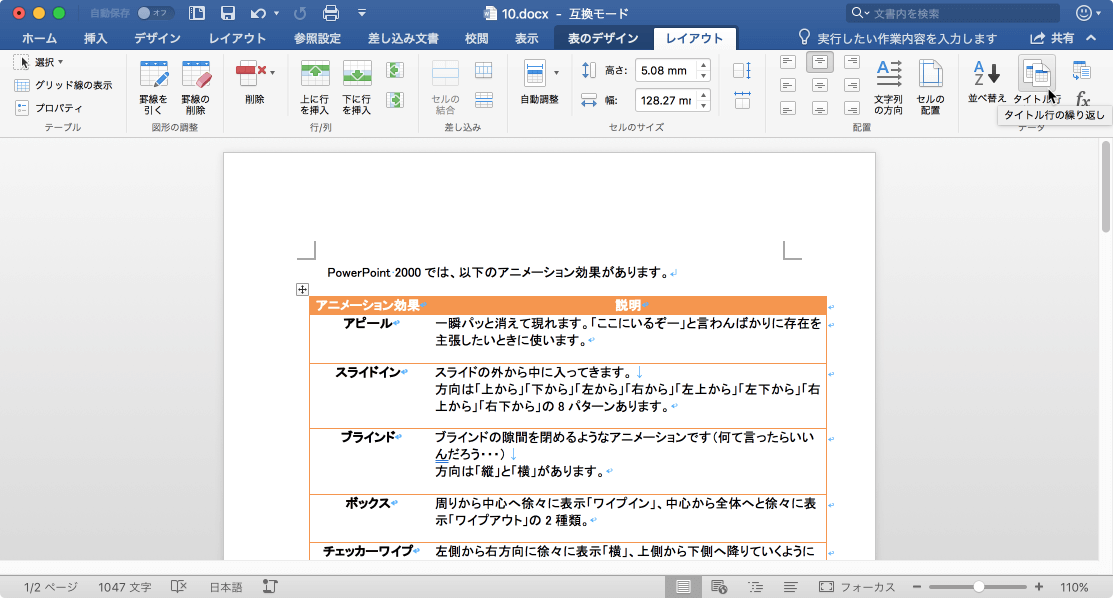Open the 参照設定 tab
The image size is (1113, 598).
(x=317, y=38)
